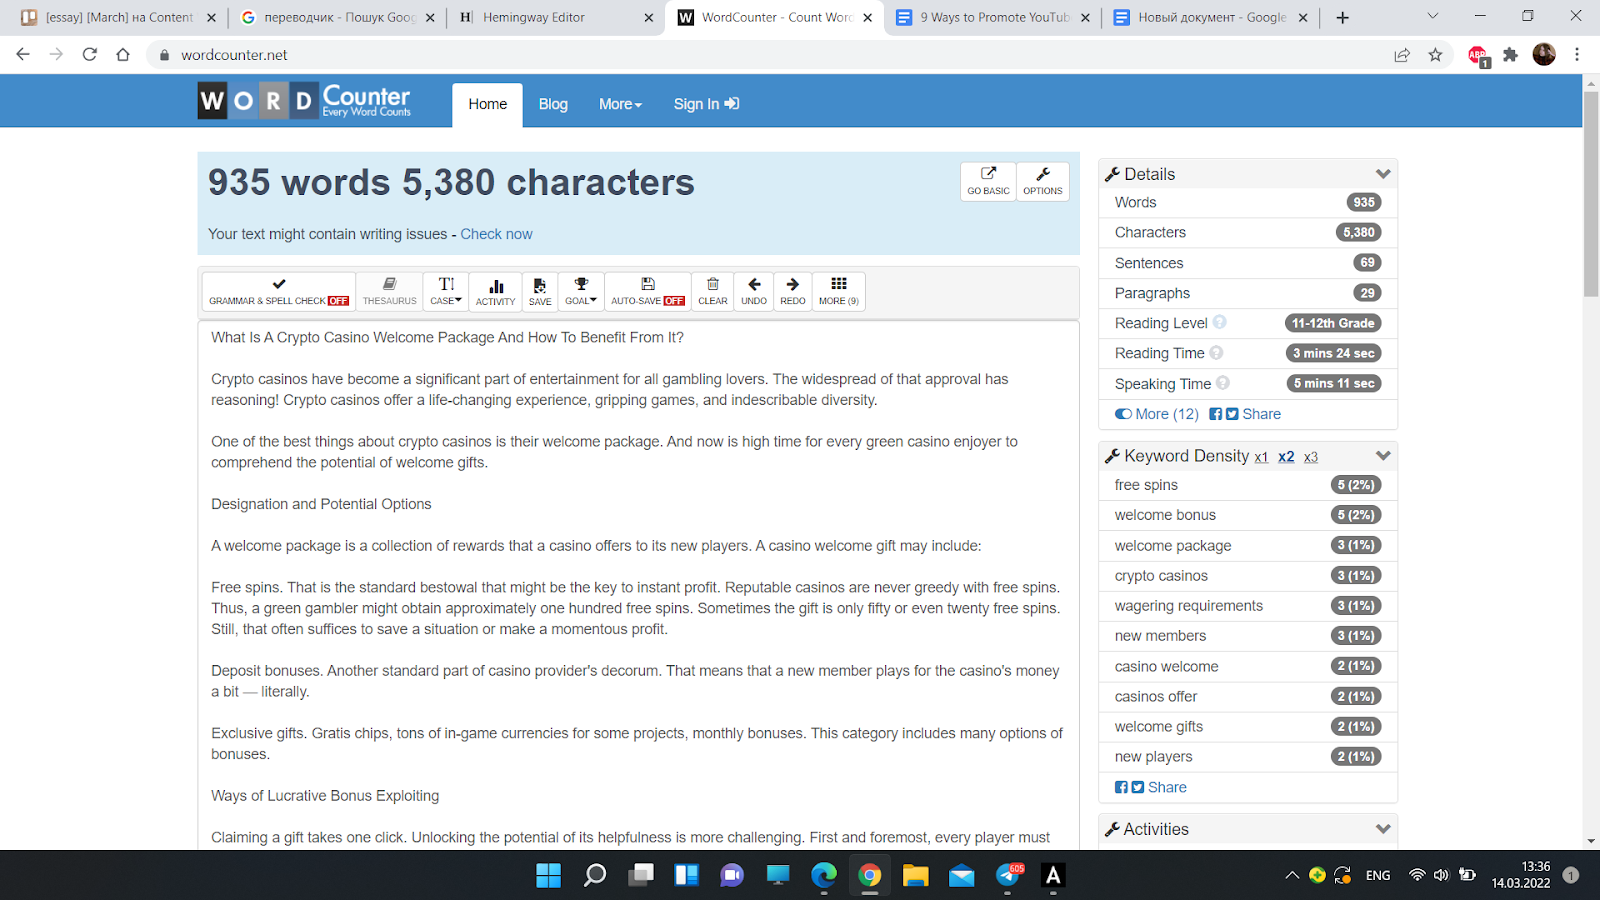This screenshot has width=1600, height=900.
Task: Open the Thesaurus tool
Action: (390, 291)
